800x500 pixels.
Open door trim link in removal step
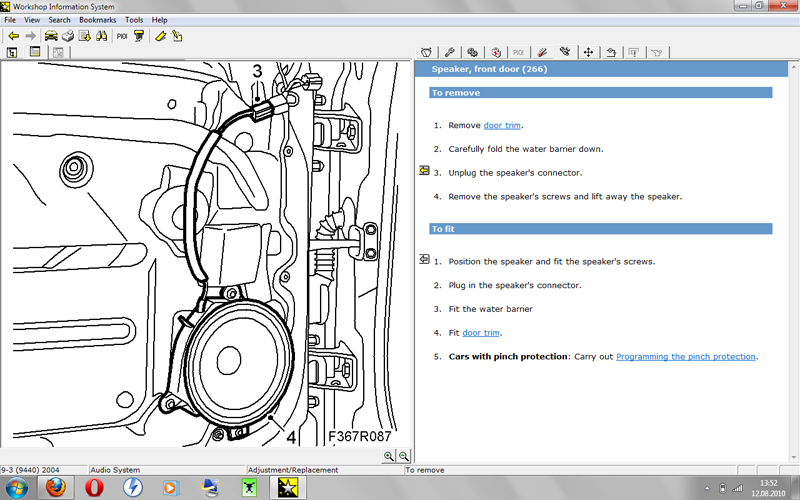coord(502,125)
